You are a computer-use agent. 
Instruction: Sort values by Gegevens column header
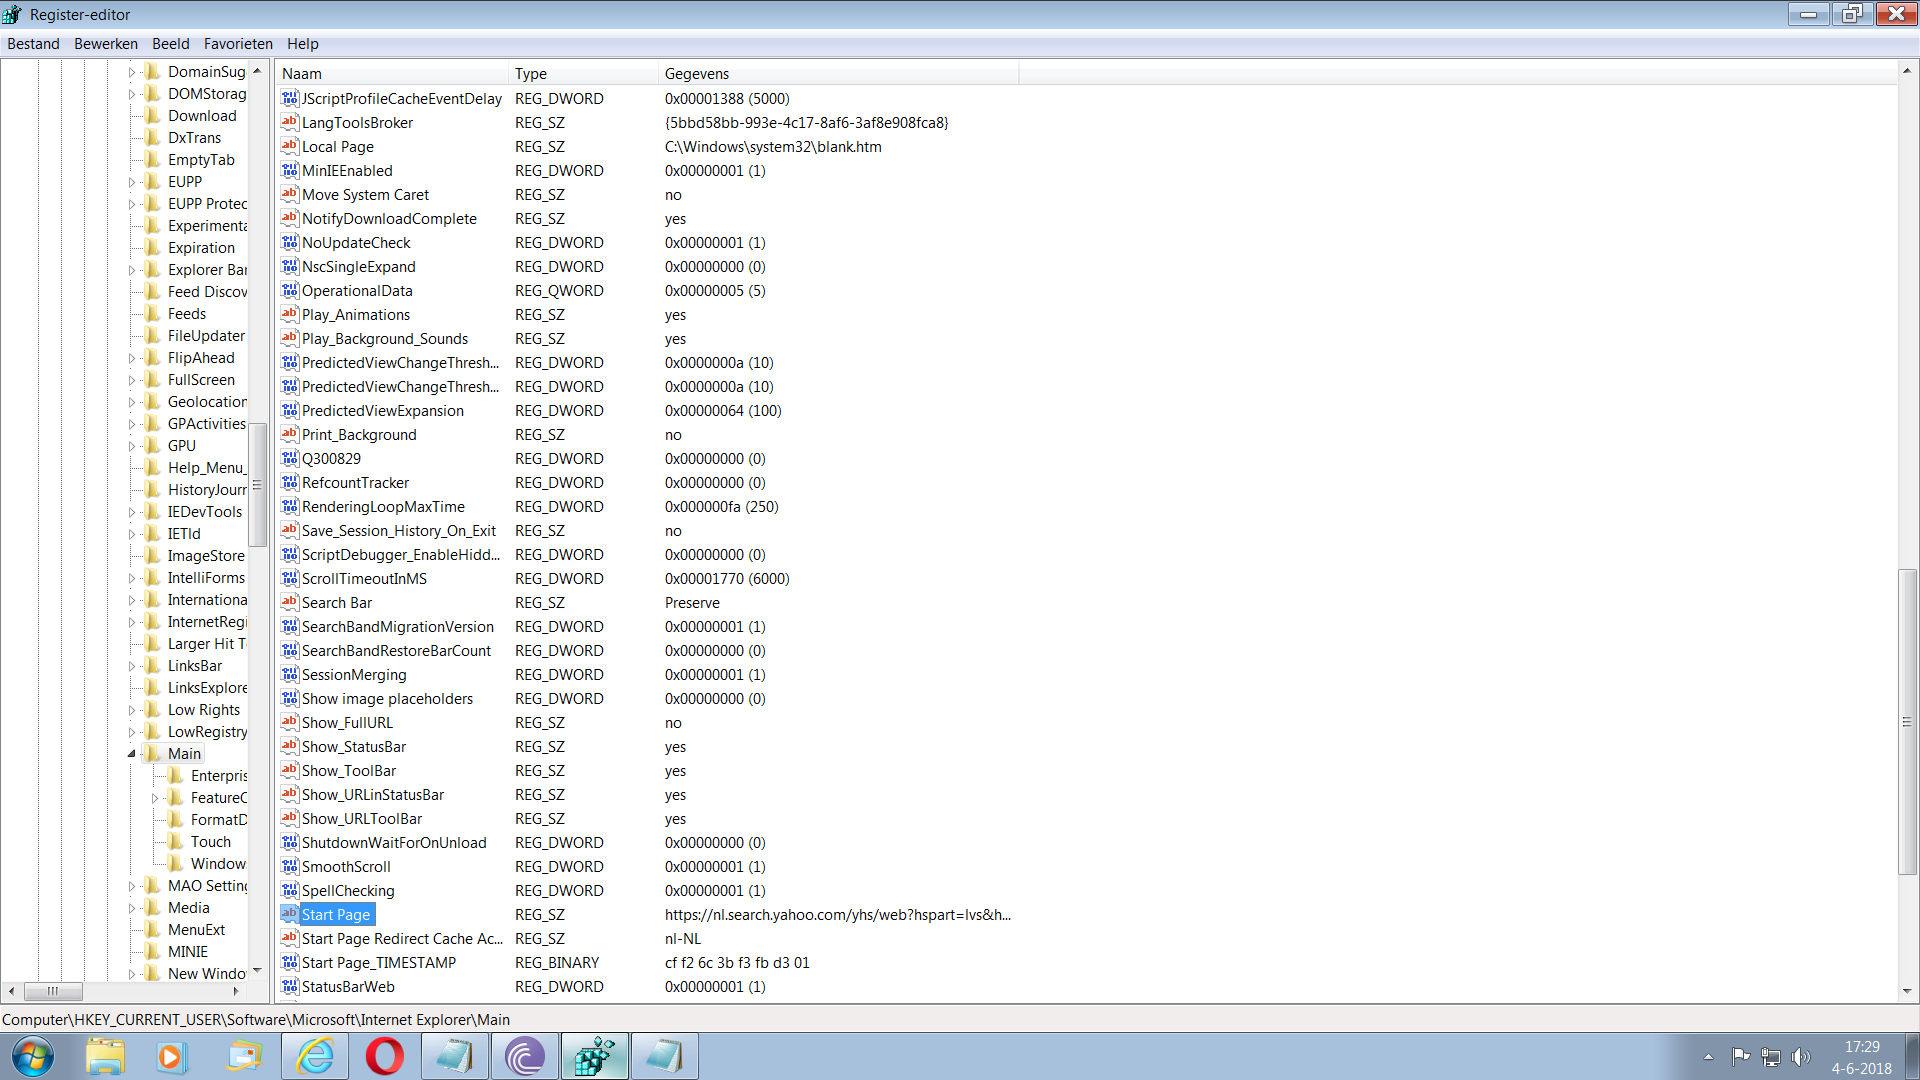coord(839,74)
